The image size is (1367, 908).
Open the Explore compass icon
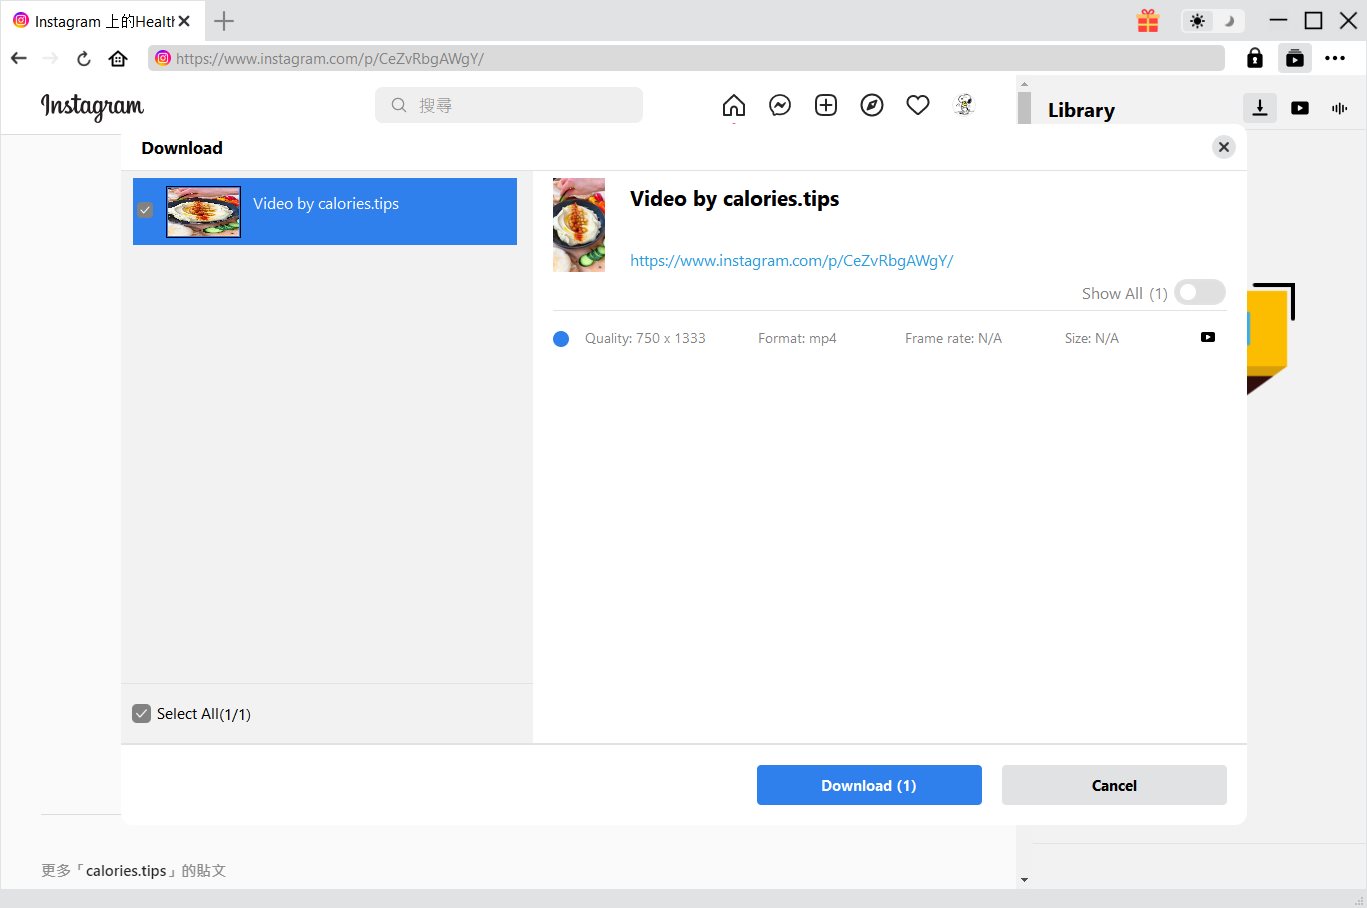pyautogui.click(x=872, y=105)
